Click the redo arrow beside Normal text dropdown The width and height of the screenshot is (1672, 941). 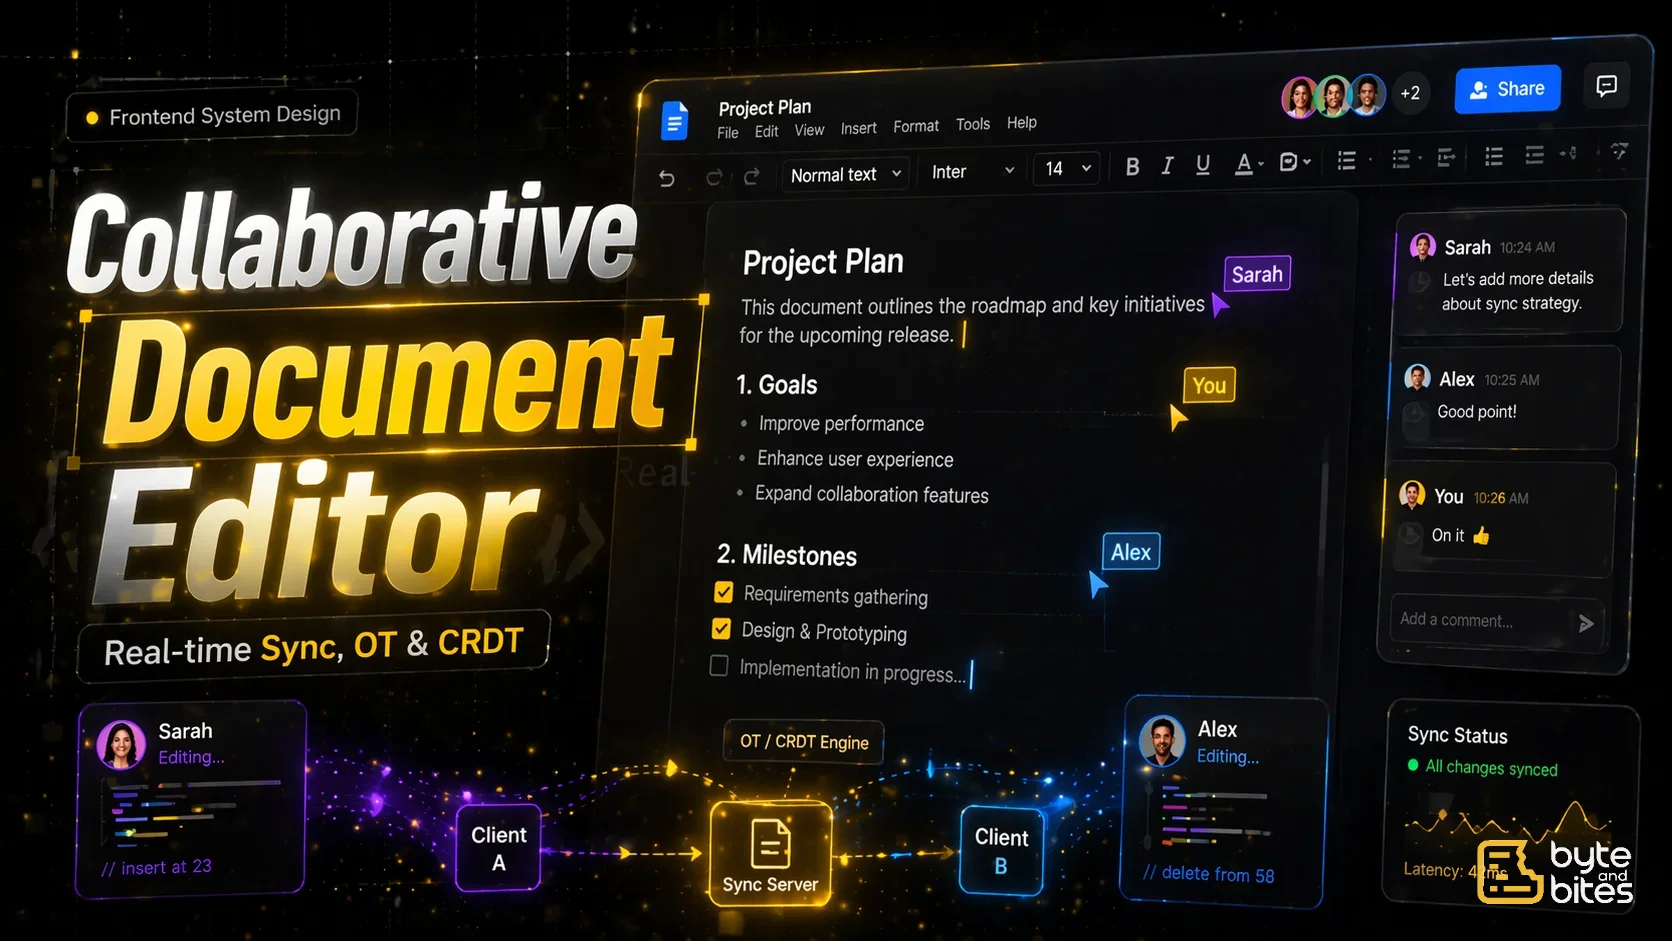point(752,177)
